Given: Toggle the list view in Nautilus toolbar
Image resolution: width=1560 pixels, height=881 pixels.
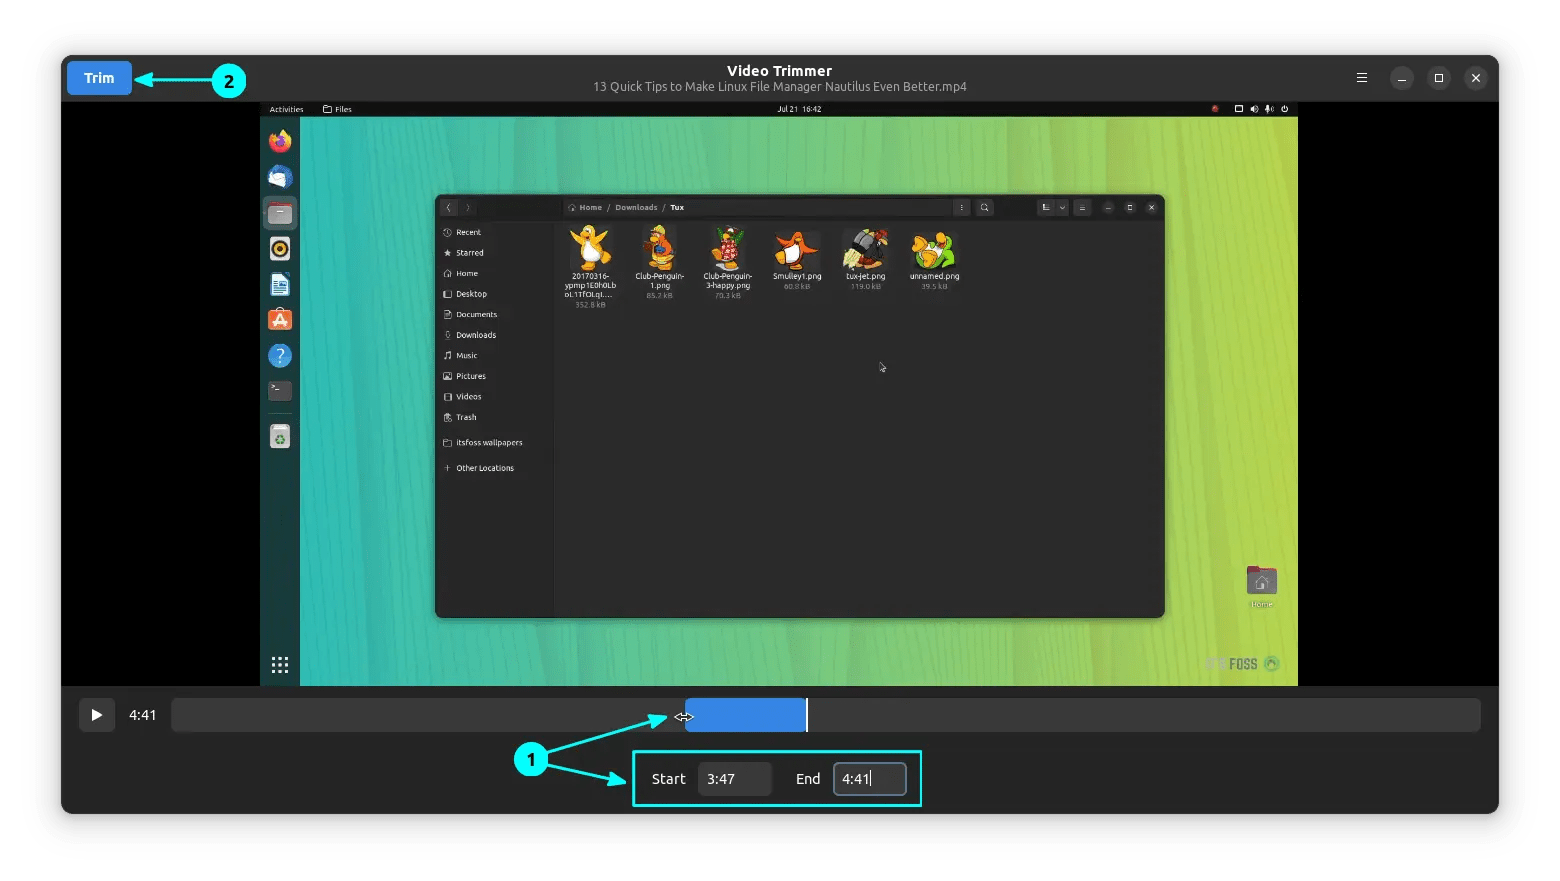Looking at the screenshot, I should pyautogui.click(x=1048, y=207).
